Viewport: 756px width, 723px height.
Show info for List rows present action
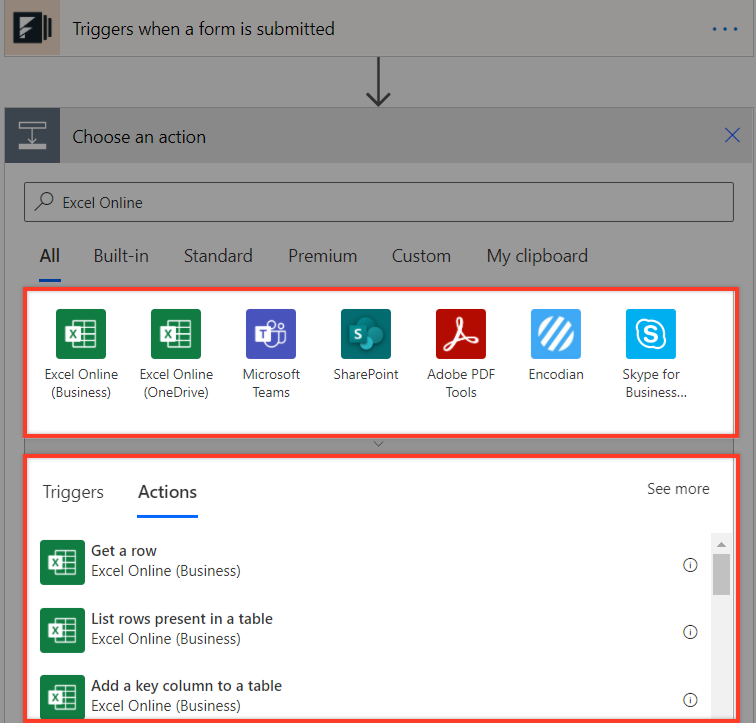[689, 632]
